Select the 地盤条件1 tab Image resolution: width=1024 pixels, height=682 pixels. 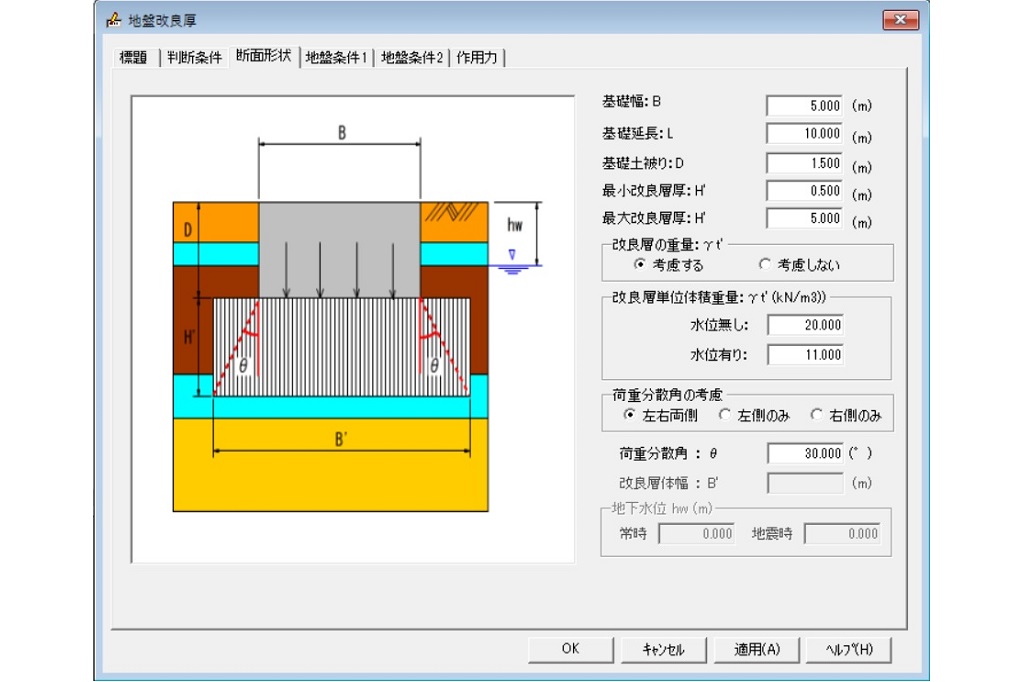coord(336,57)
